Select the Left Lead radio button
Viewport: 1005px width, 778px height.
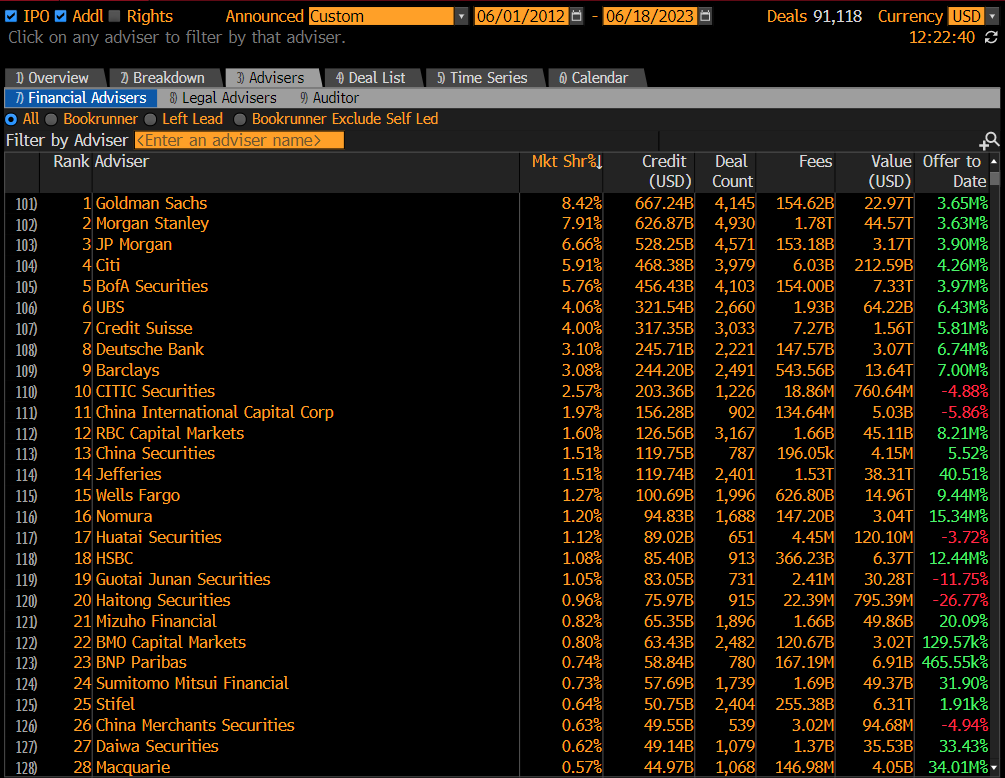tap(151, 119)
